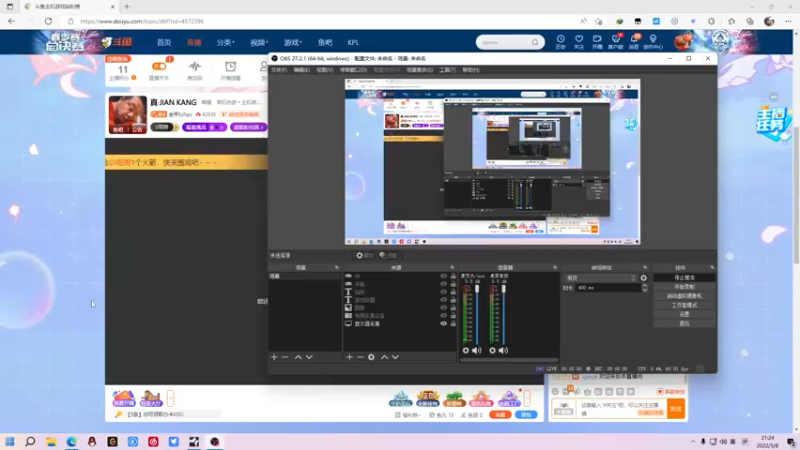Adjust the transition duration stepper arrows
Screen dimensions: 800x450
pos(644,288)
